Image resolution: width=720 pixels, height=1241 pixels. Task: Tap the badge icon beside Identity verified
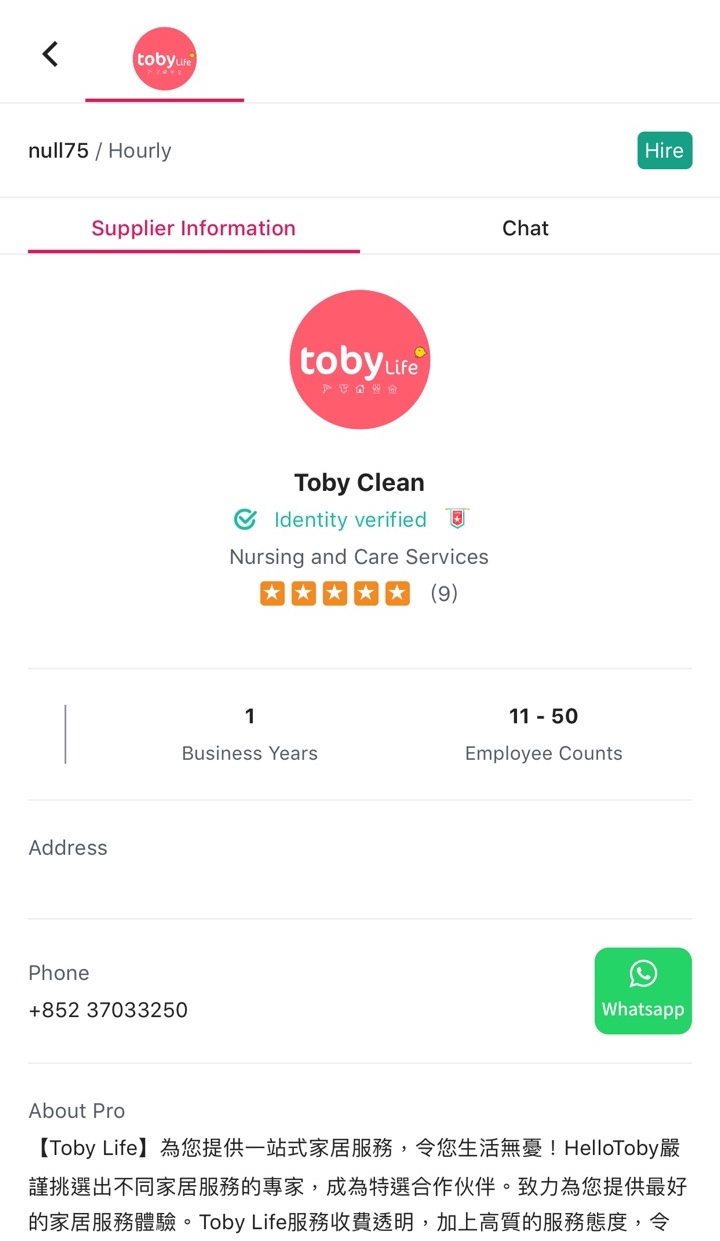[457, 518]
